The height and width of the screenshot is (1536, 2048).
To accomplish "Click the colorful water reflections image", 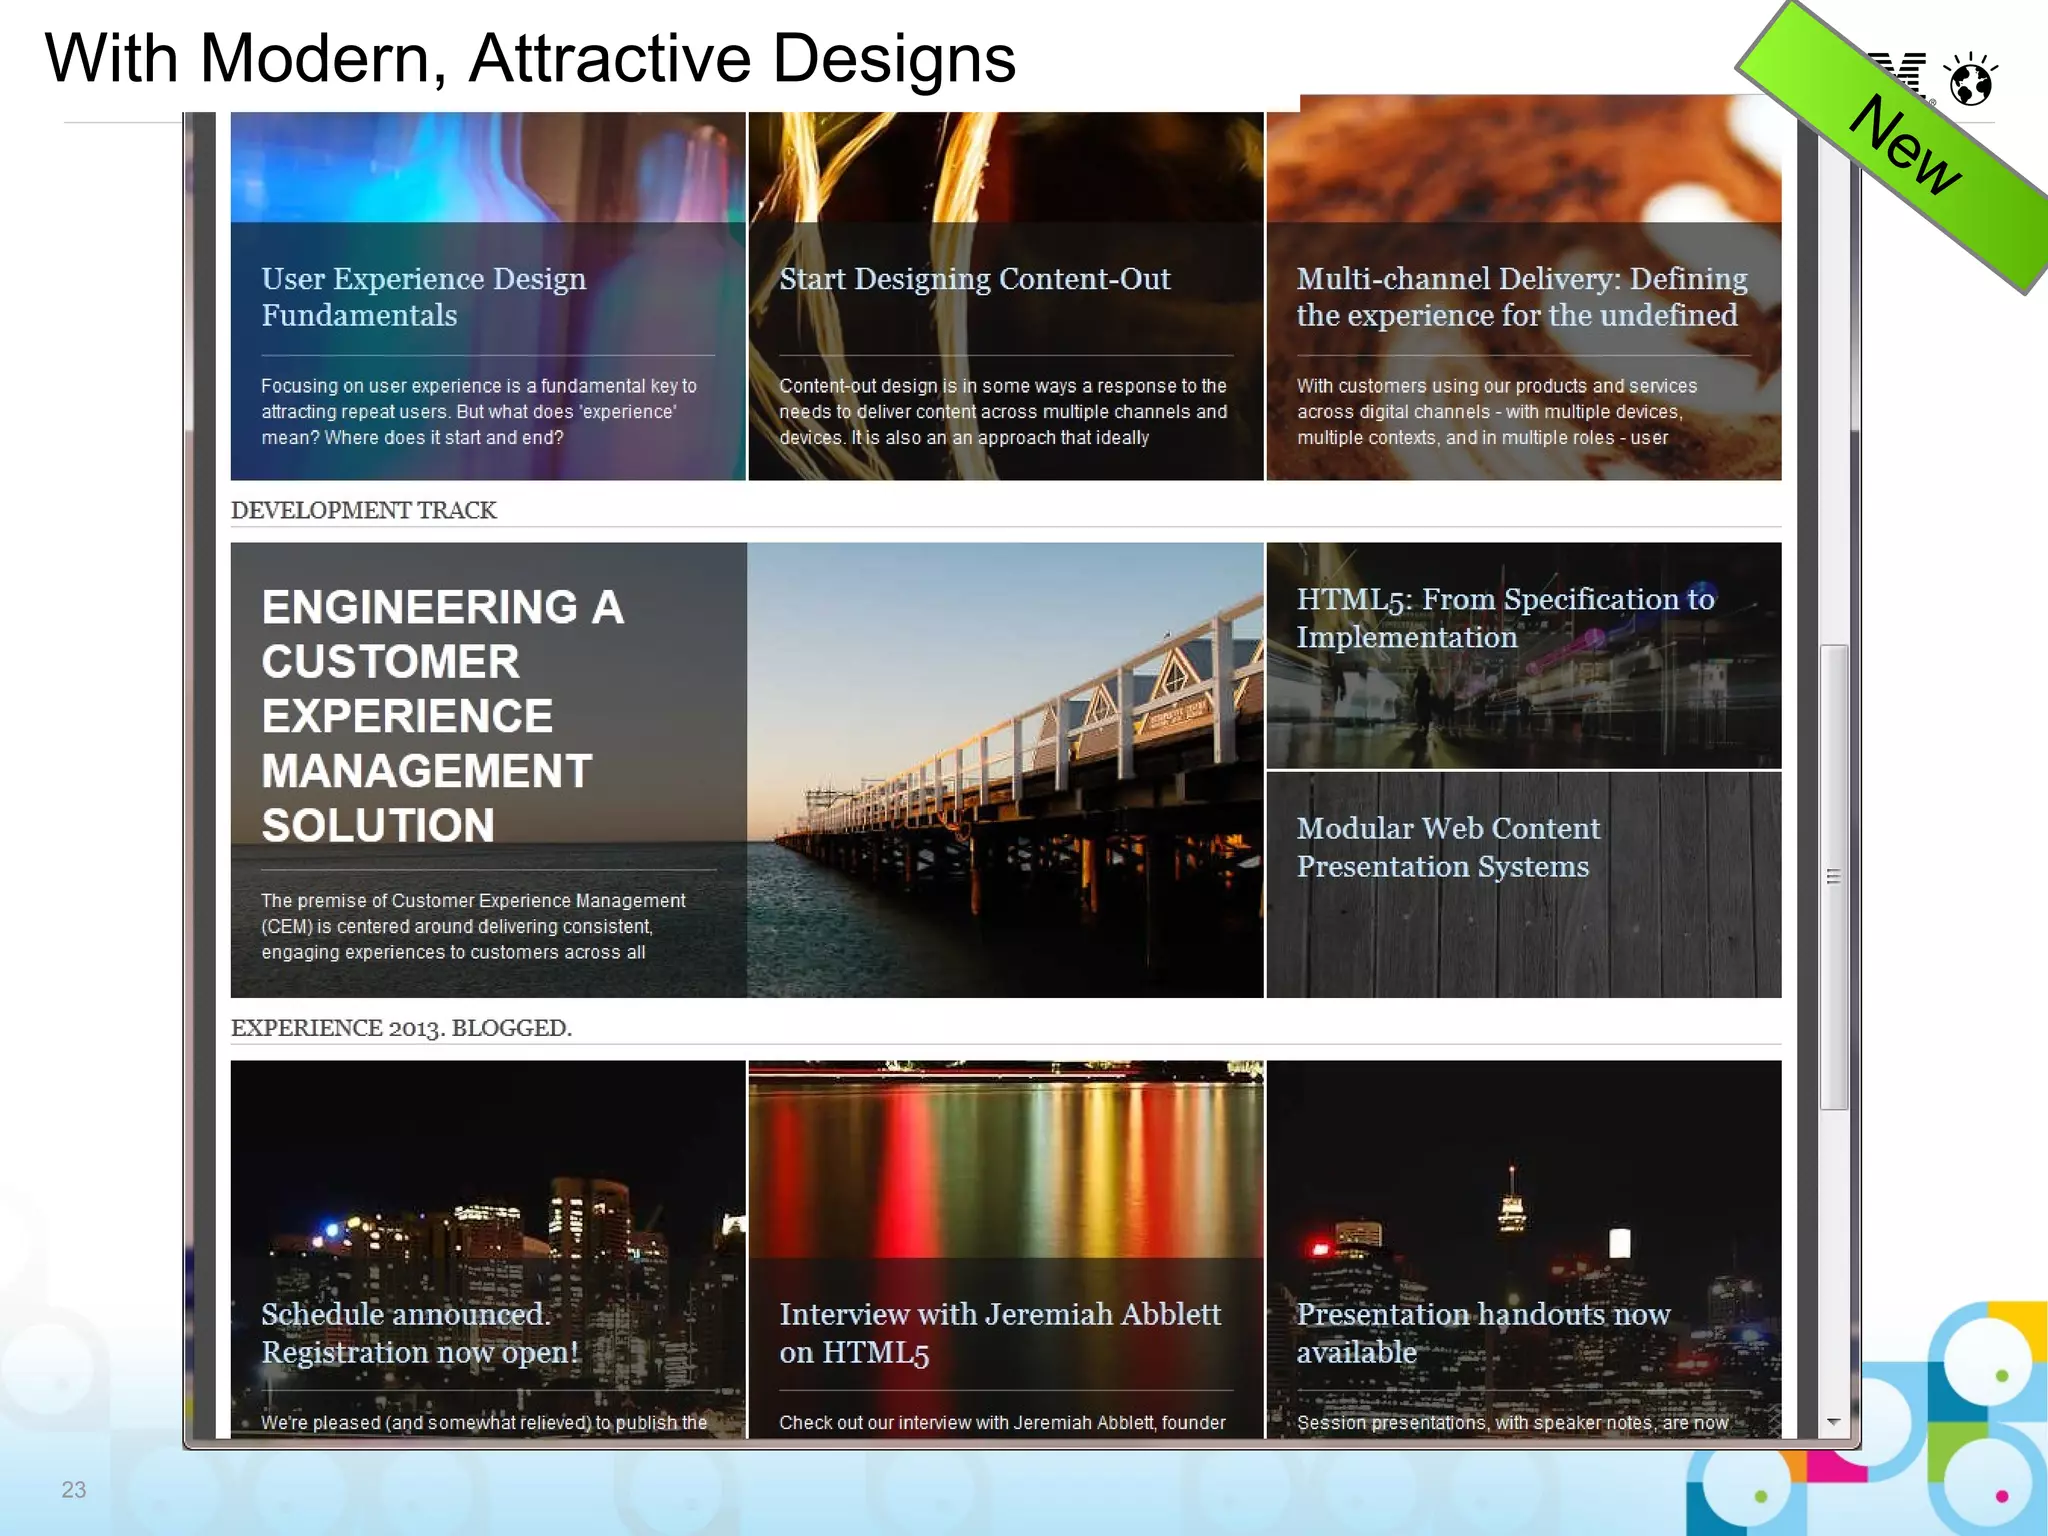I will point(1006,1160).
